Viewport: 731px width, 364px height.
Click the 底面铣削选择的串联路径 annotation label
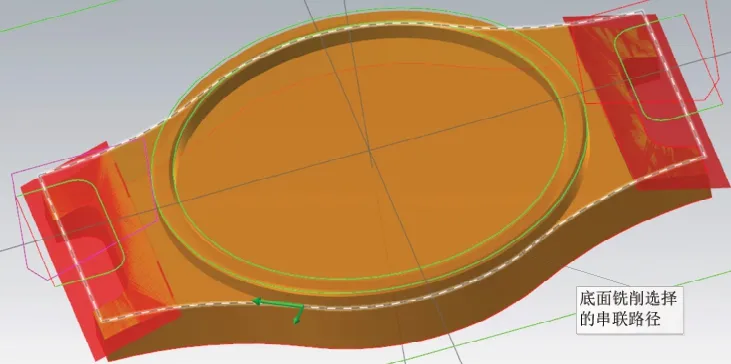(x=629, y=310)
